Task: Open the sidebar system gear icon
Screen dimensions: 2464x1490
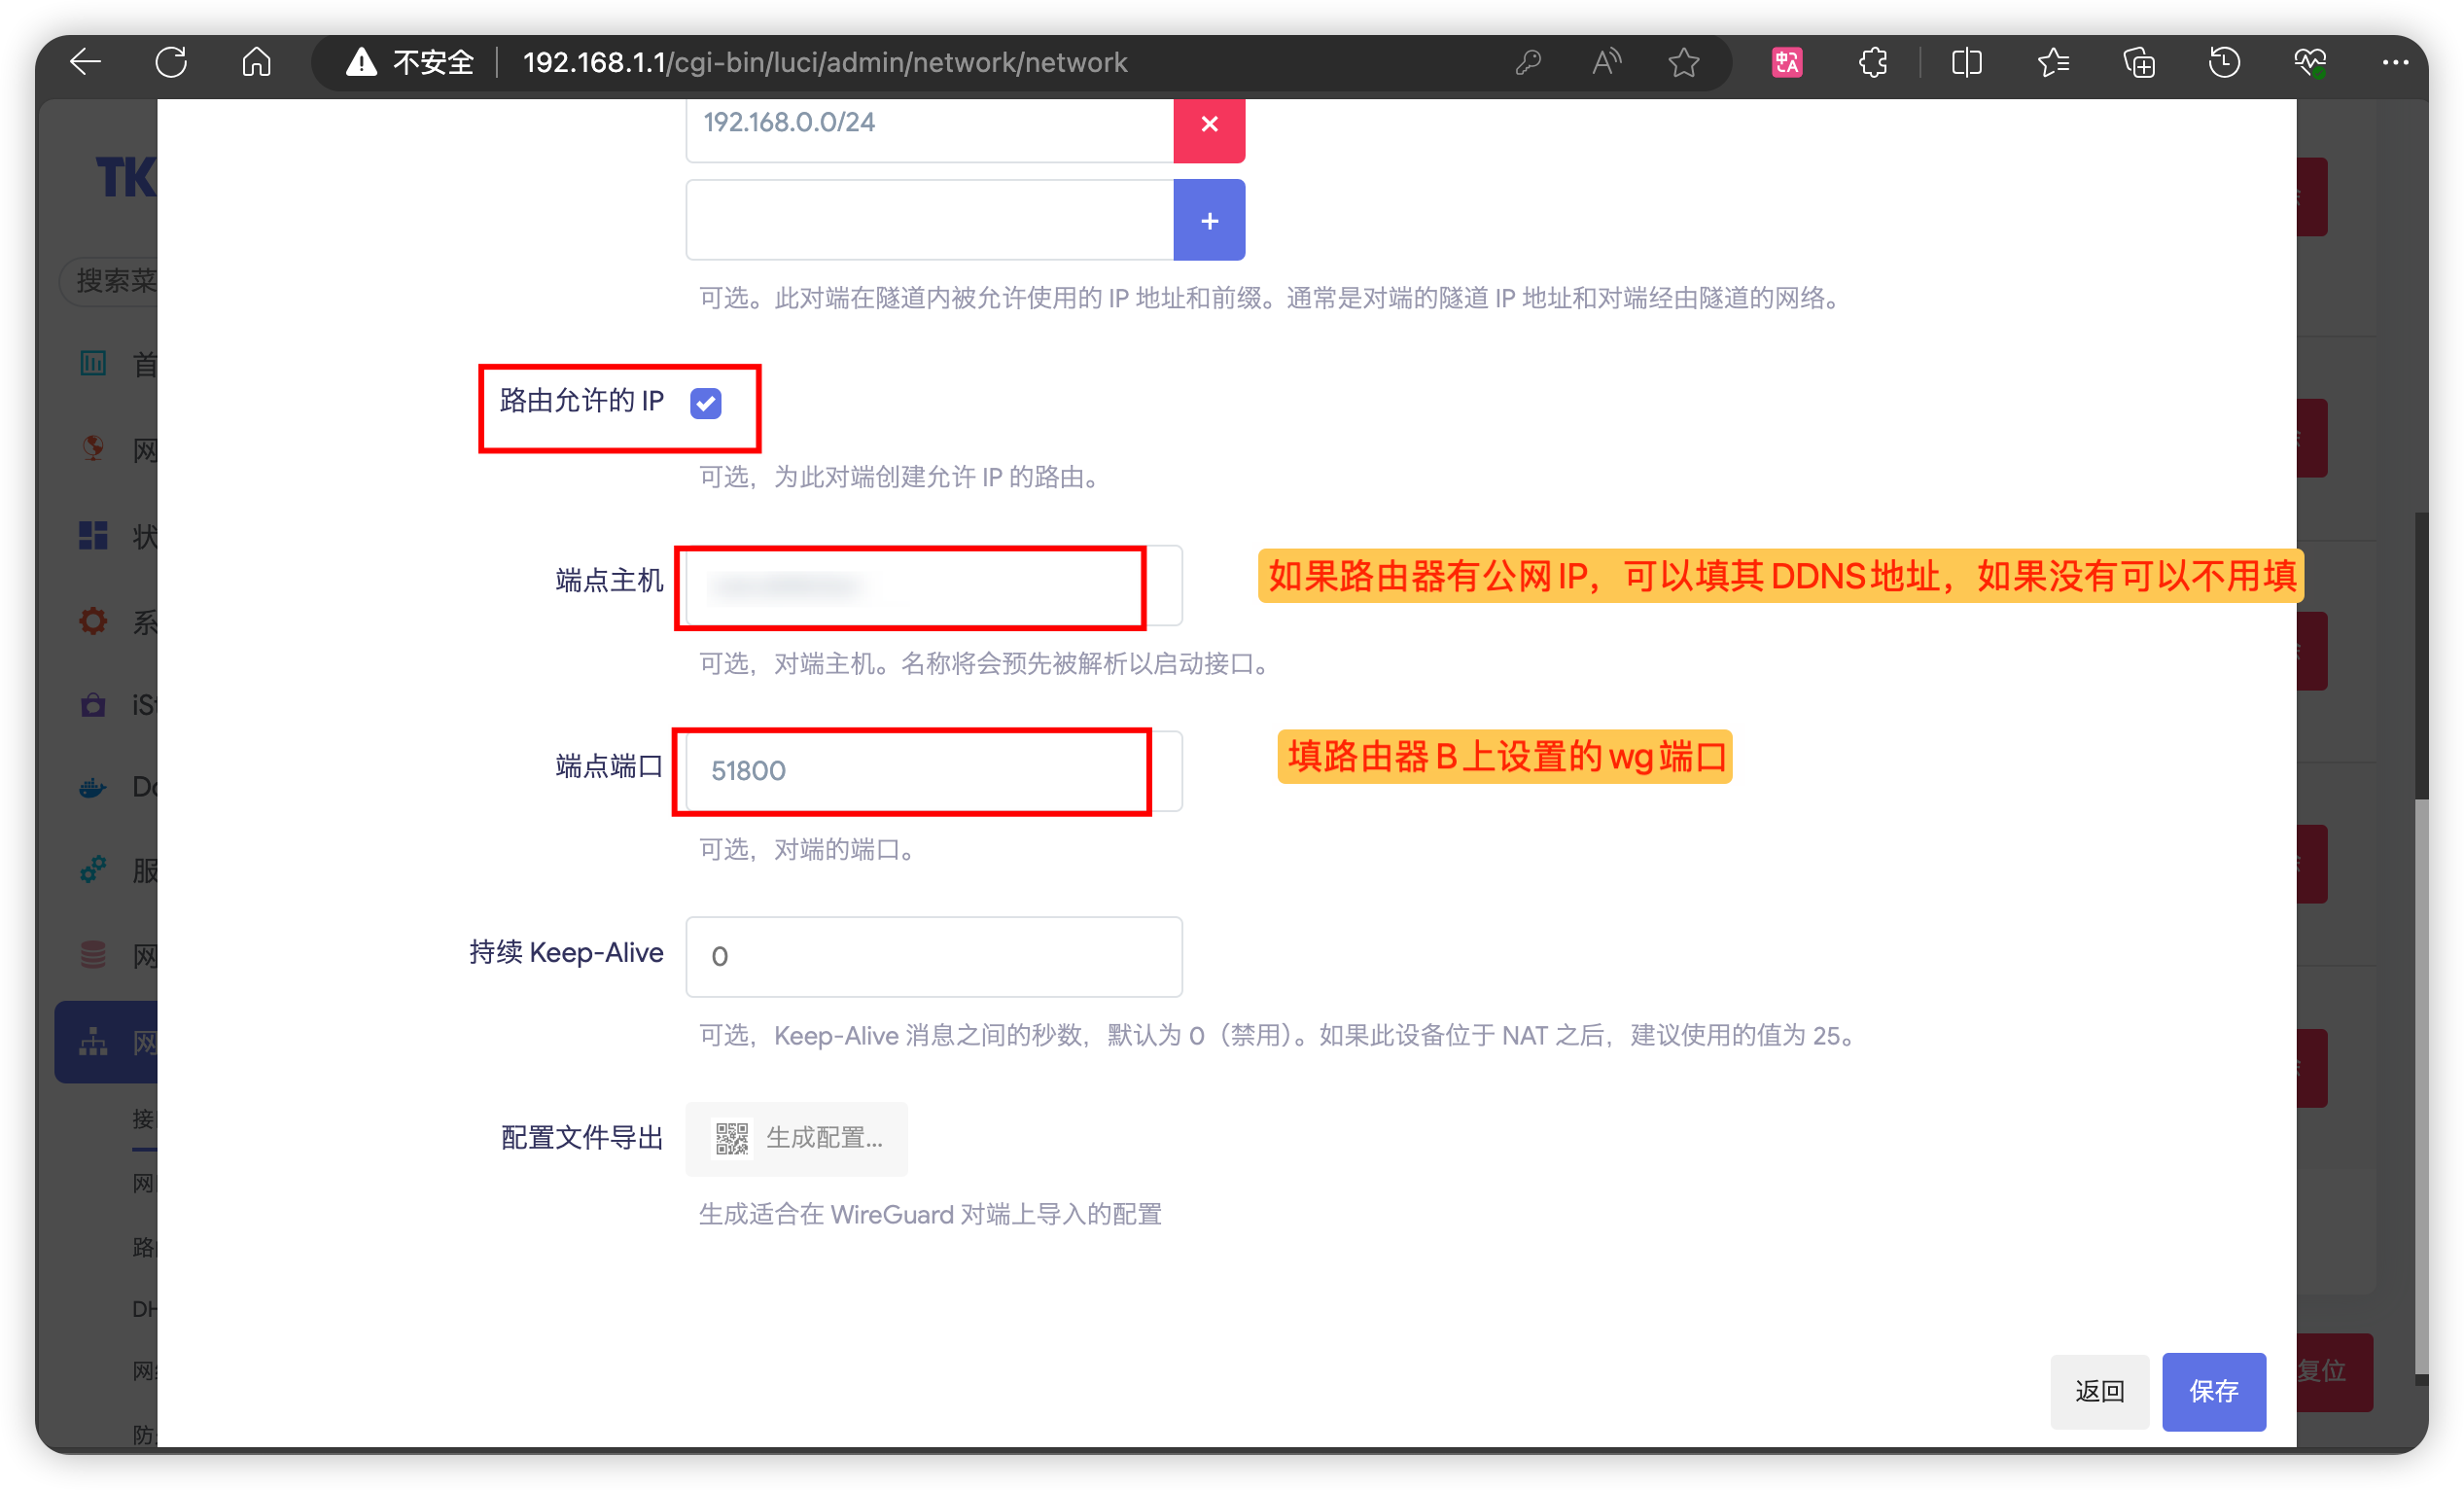Action: [93, 621]
